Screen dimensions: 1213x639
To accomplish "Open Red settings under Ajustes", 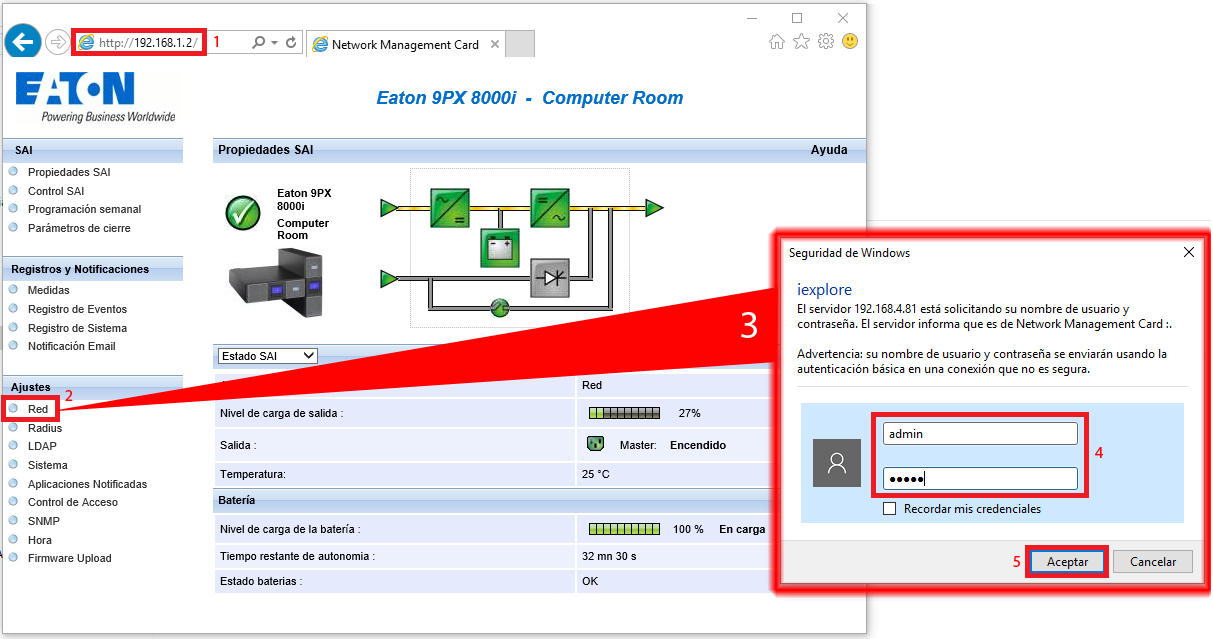I will click(38, 409).
